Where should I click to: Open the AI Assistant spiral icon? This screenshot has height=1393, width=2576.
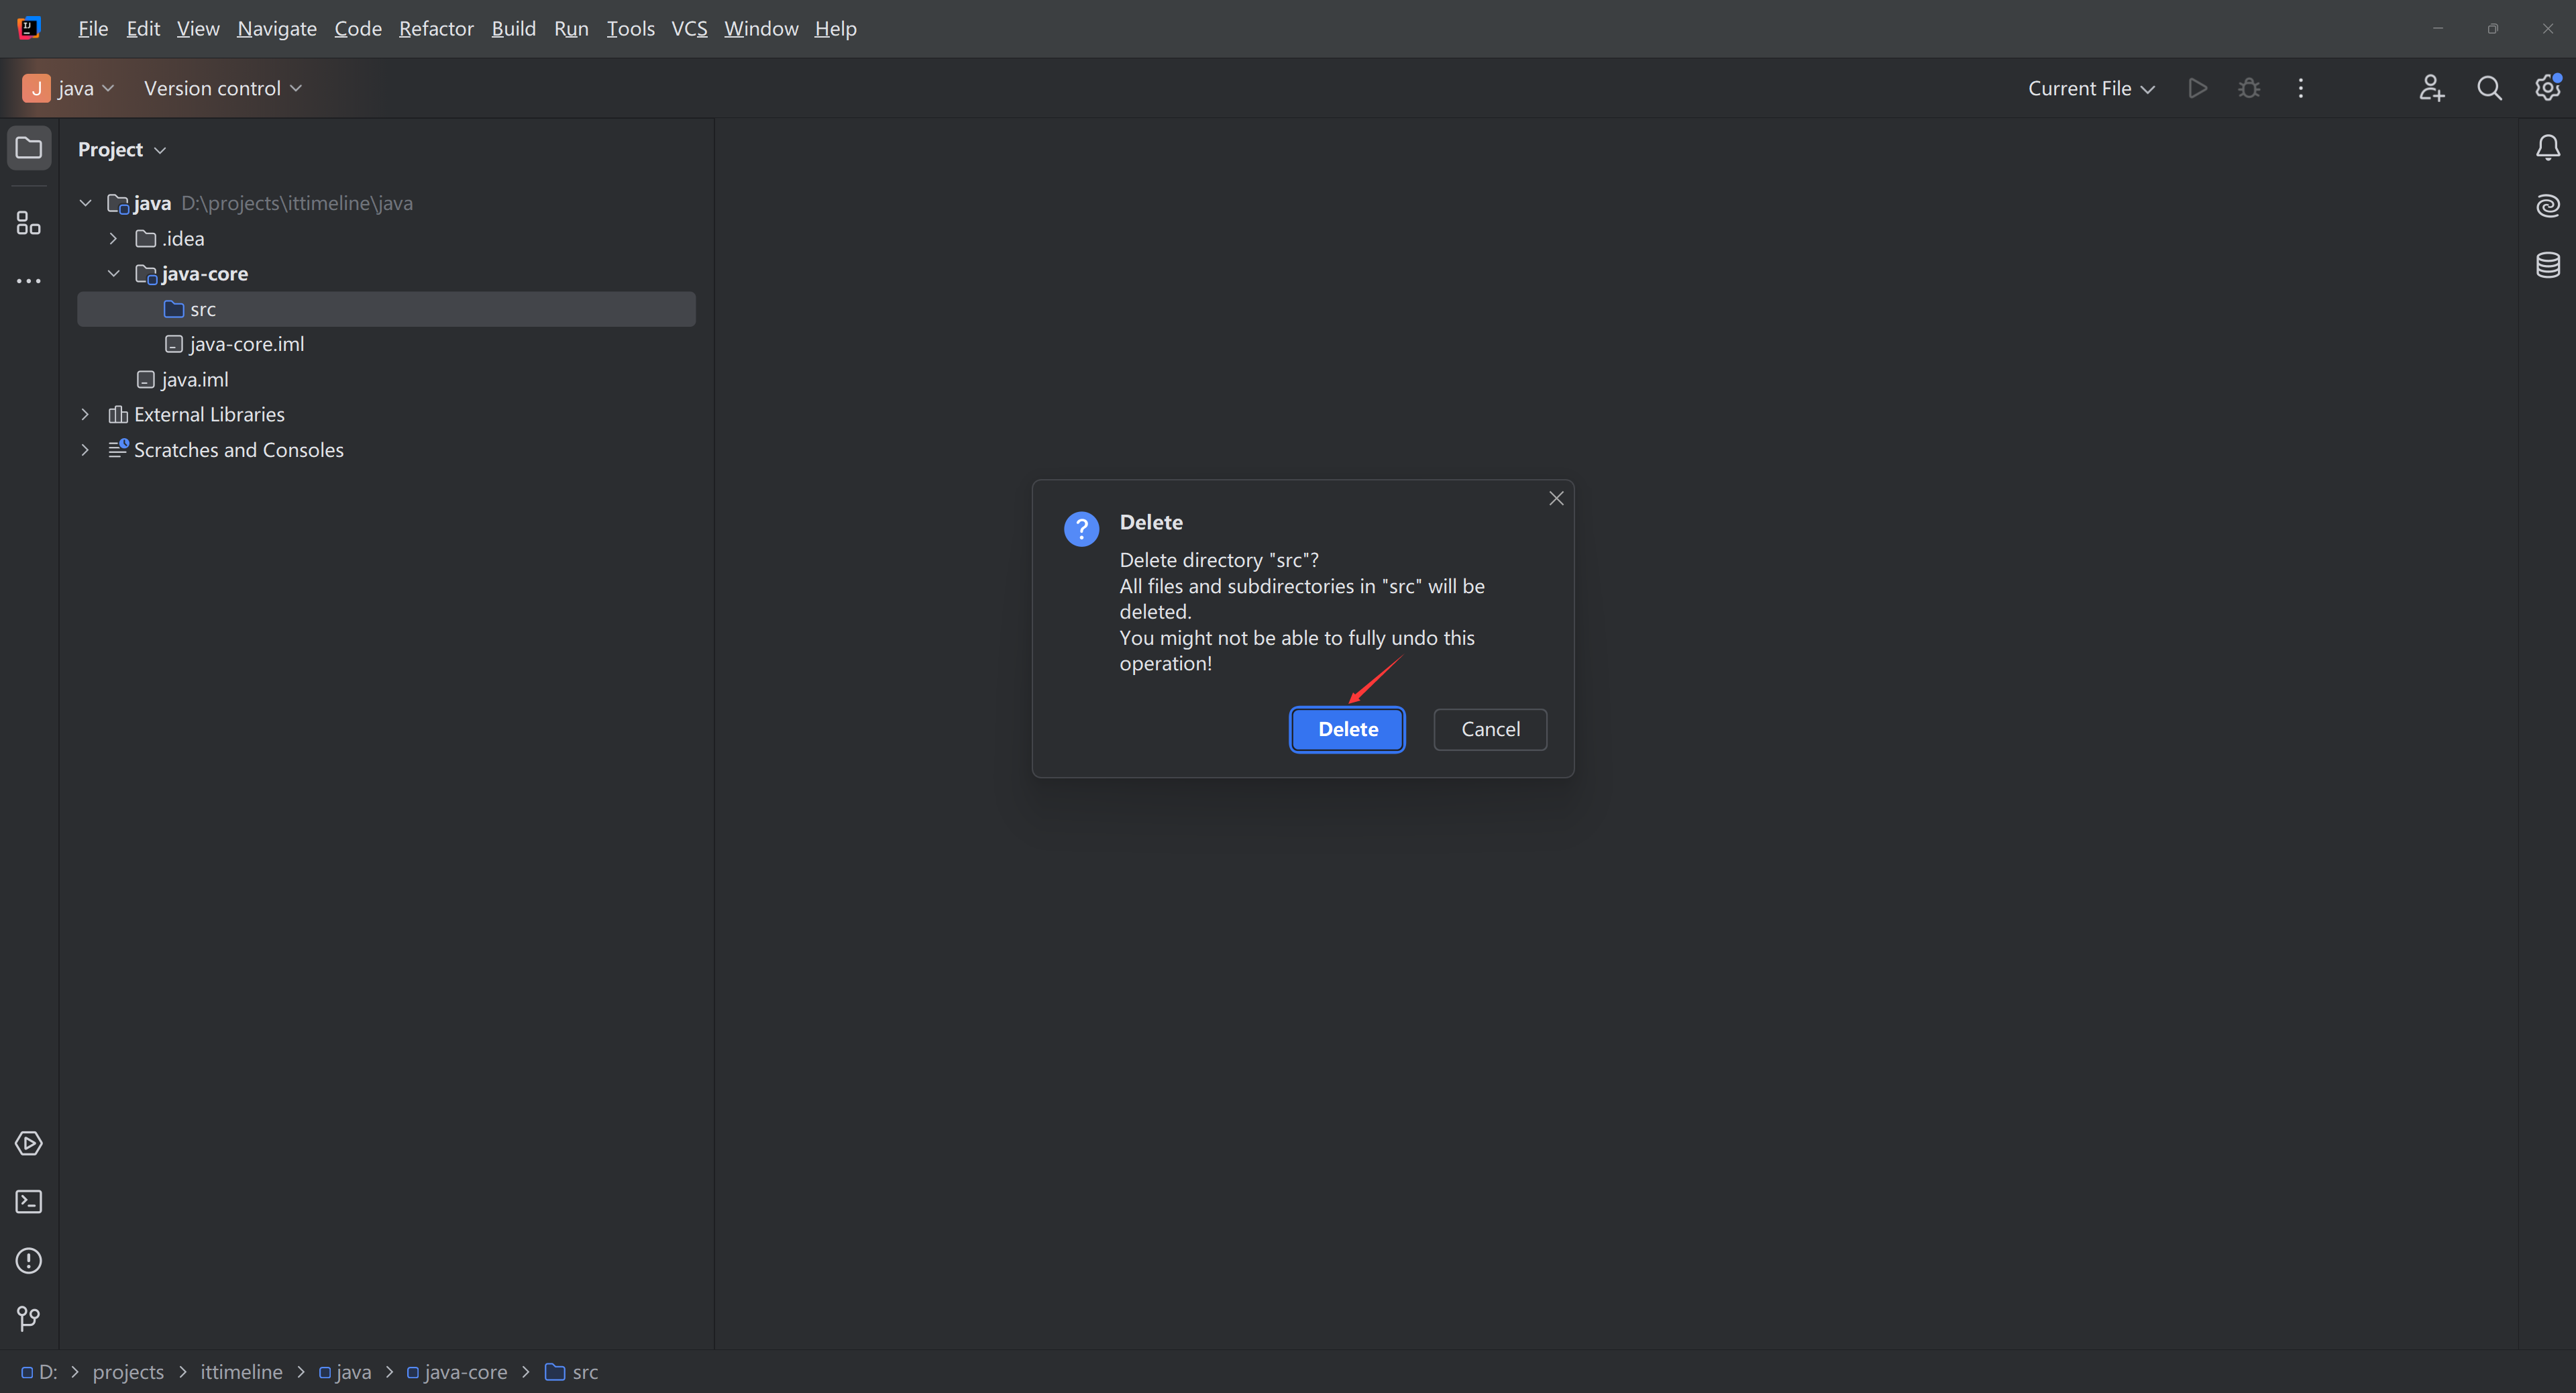(x=2547, y=206)
